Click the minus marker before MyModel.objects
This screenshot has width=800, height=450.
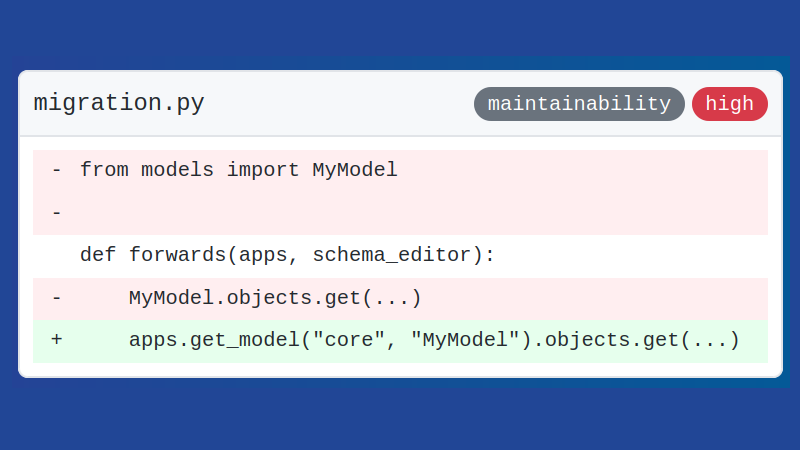57,297
